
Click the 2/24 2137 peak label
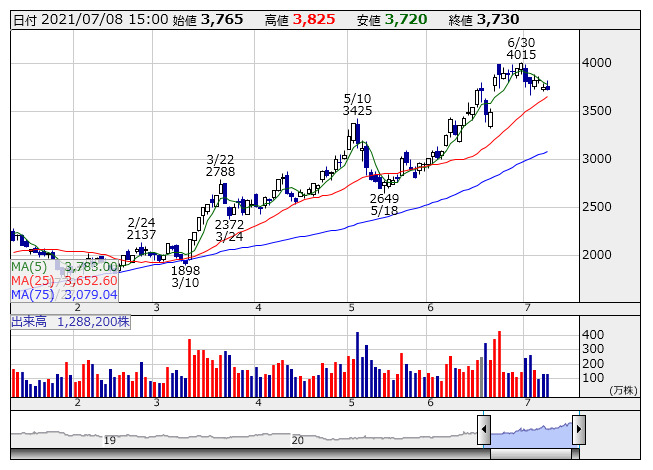point(141,229)
